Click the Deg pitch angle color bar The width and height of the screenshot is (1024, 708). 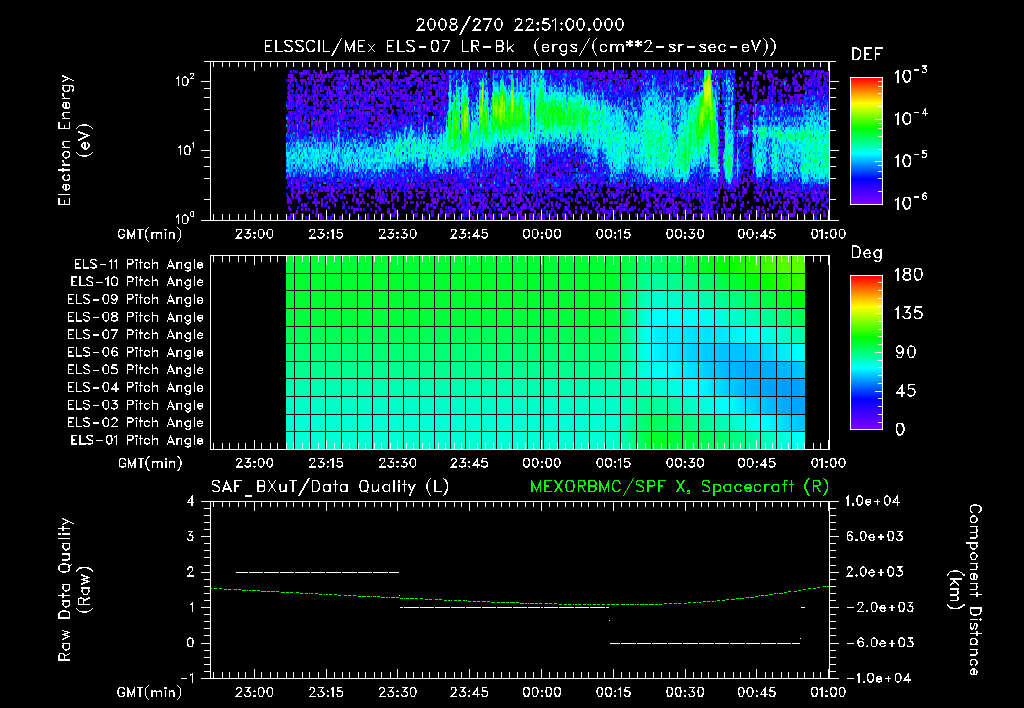[x=866, y=352]
